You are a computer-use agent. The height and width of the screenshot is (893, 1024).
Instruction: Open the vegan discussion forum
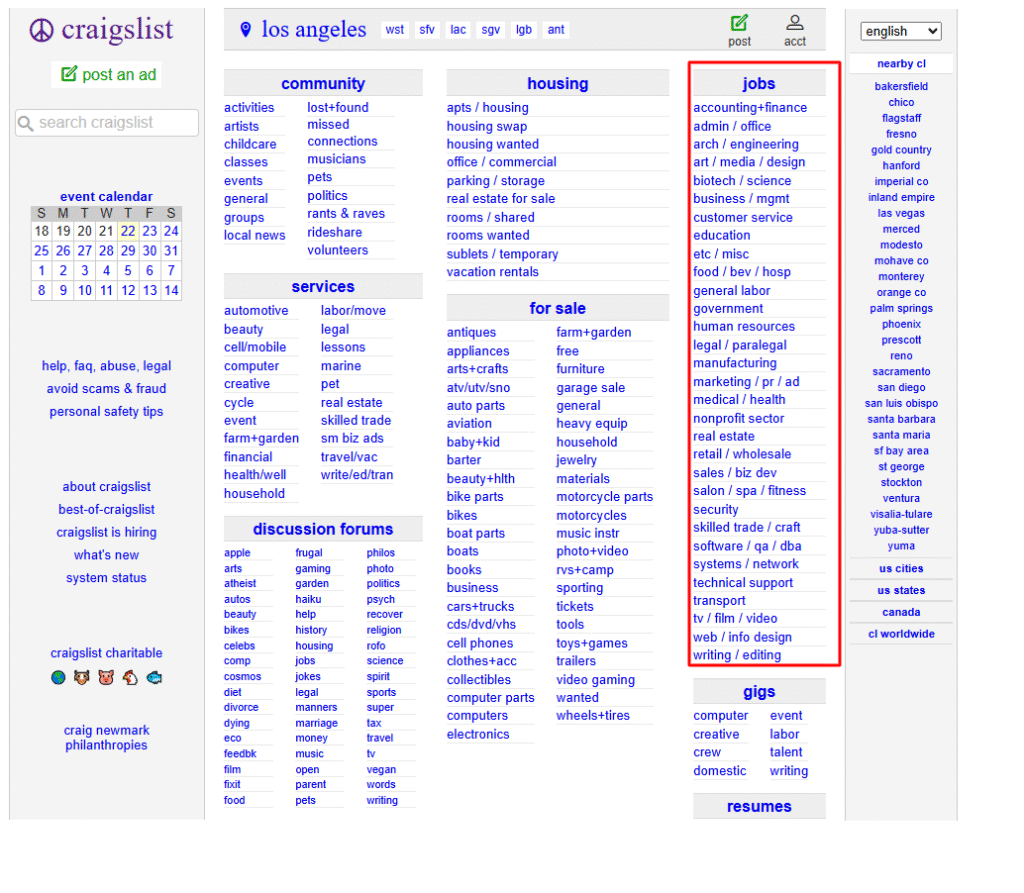[x=381, y=770]
